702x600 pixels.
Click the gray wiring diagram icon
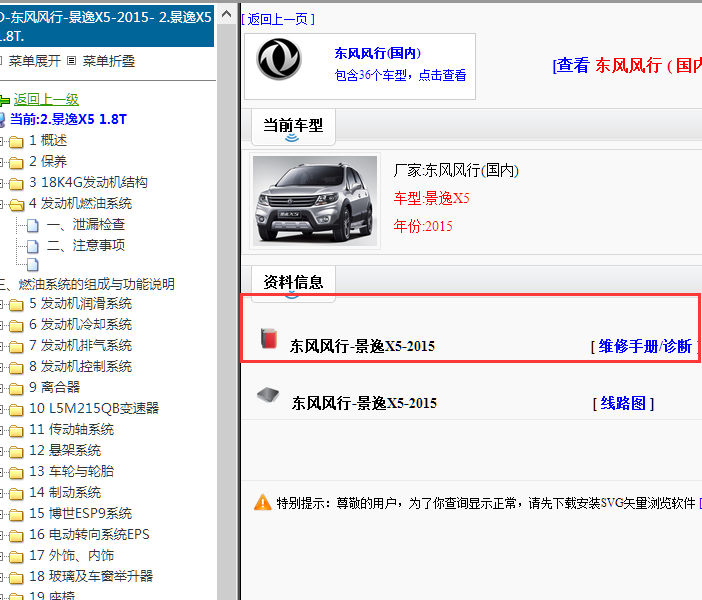pyautogui.click(x=268, y=394)
